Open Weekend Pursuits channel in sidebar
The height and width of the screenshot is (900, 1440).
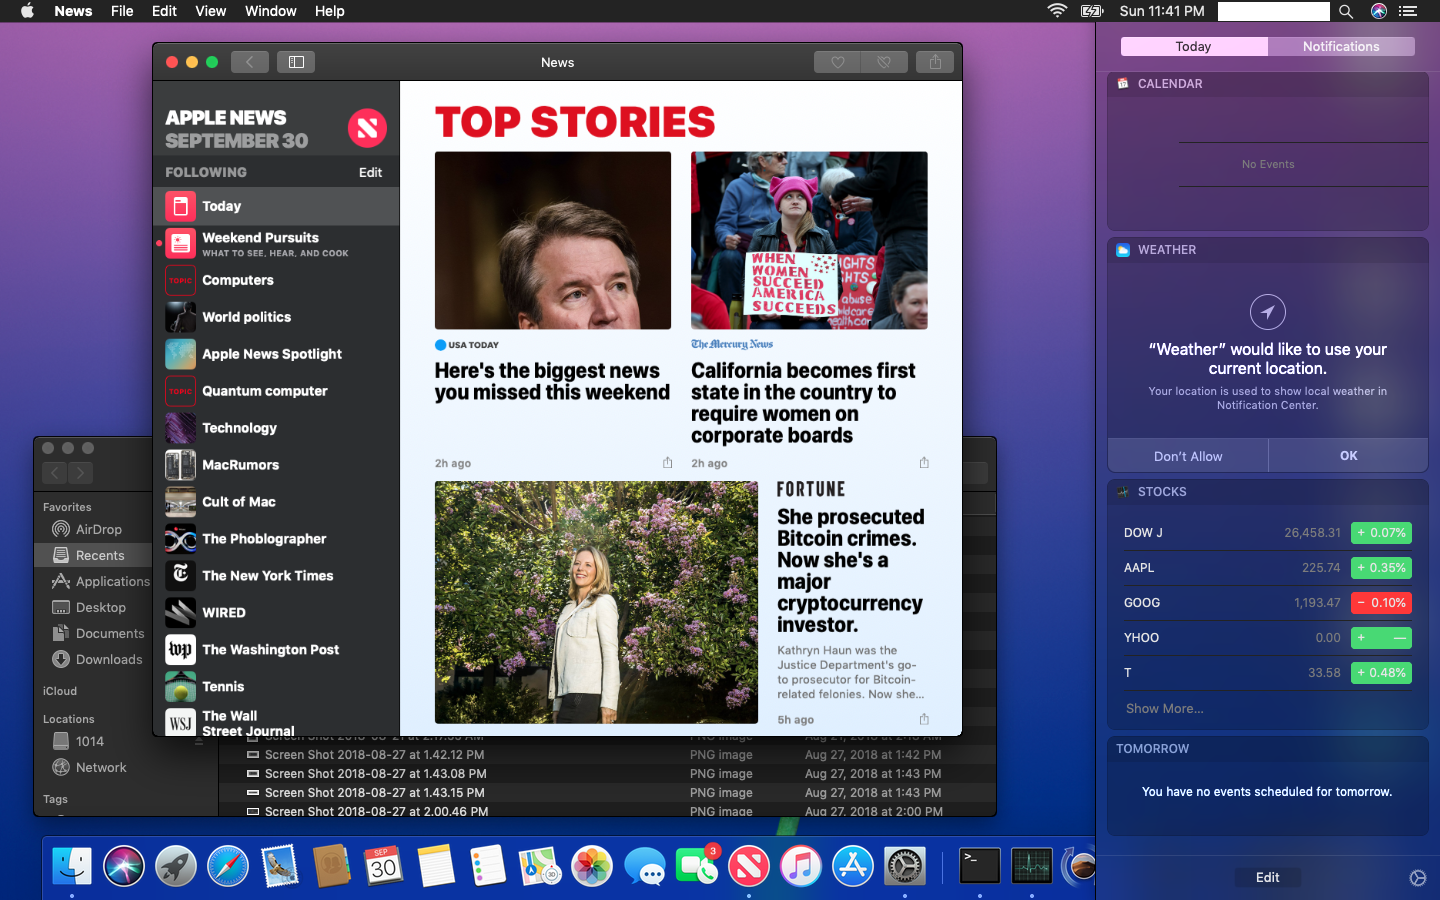(276, 244)
